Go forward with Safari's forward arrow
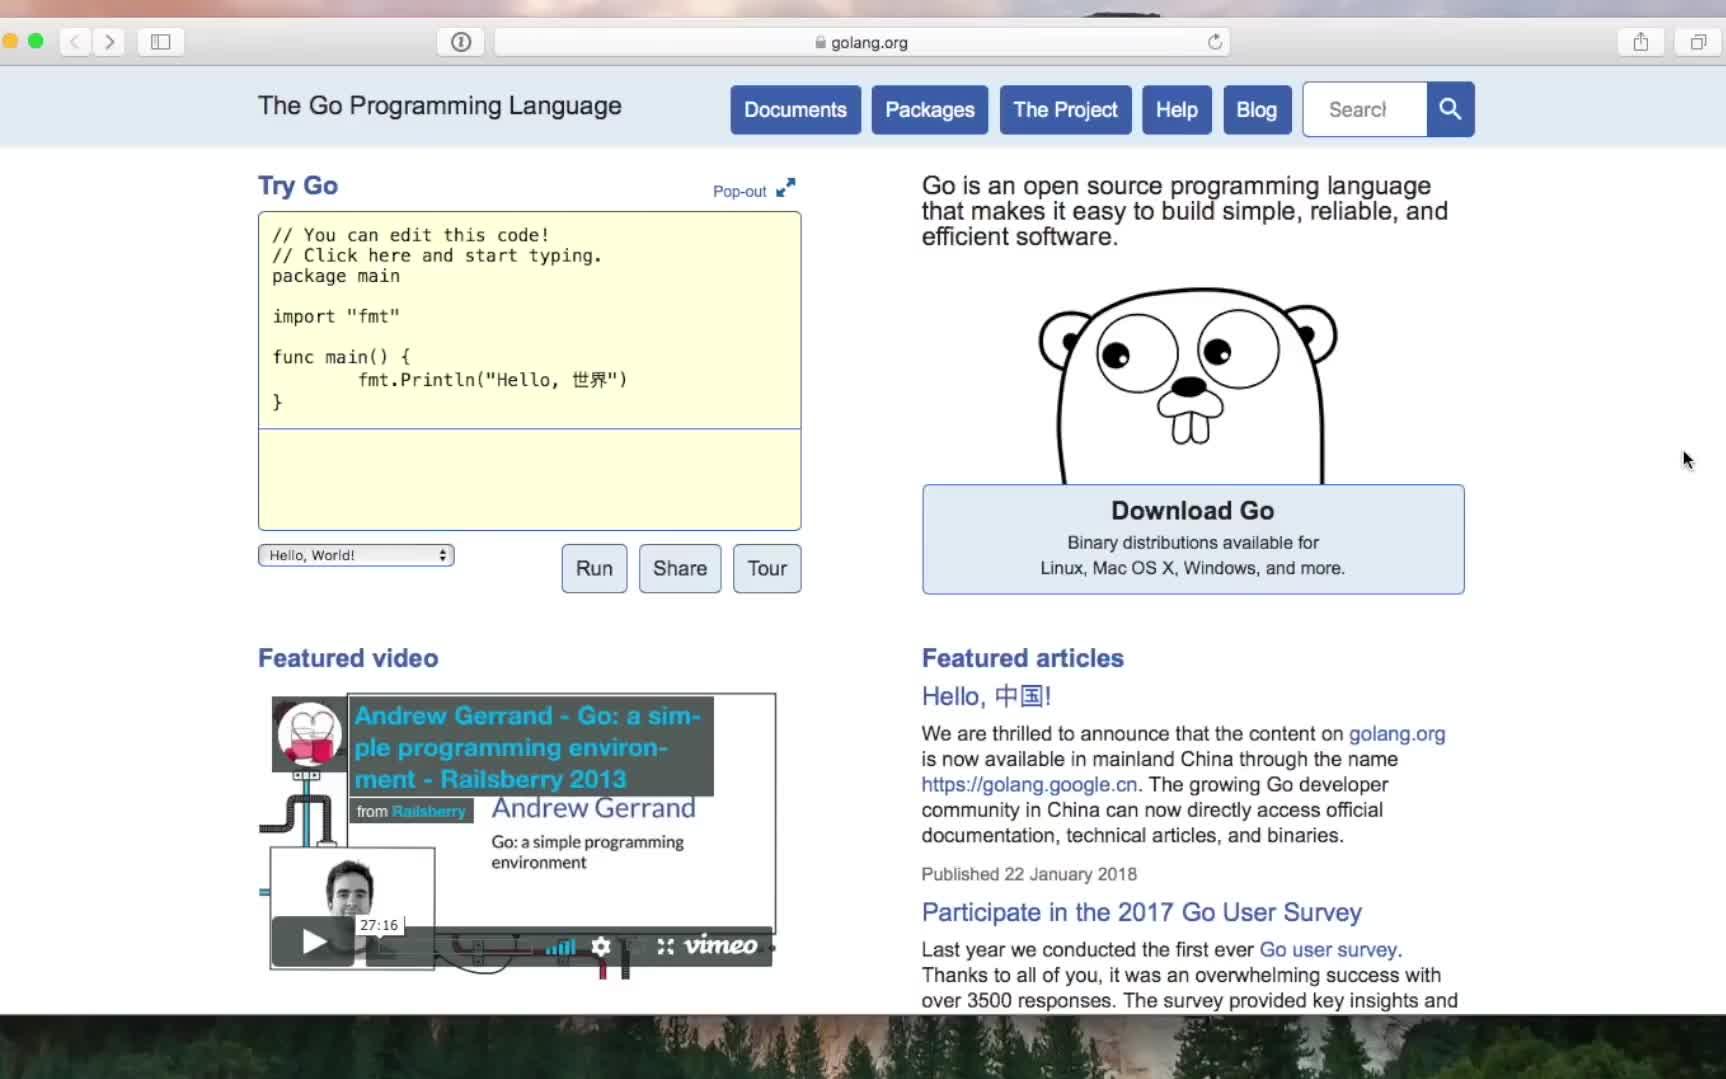 pos(109,42)
